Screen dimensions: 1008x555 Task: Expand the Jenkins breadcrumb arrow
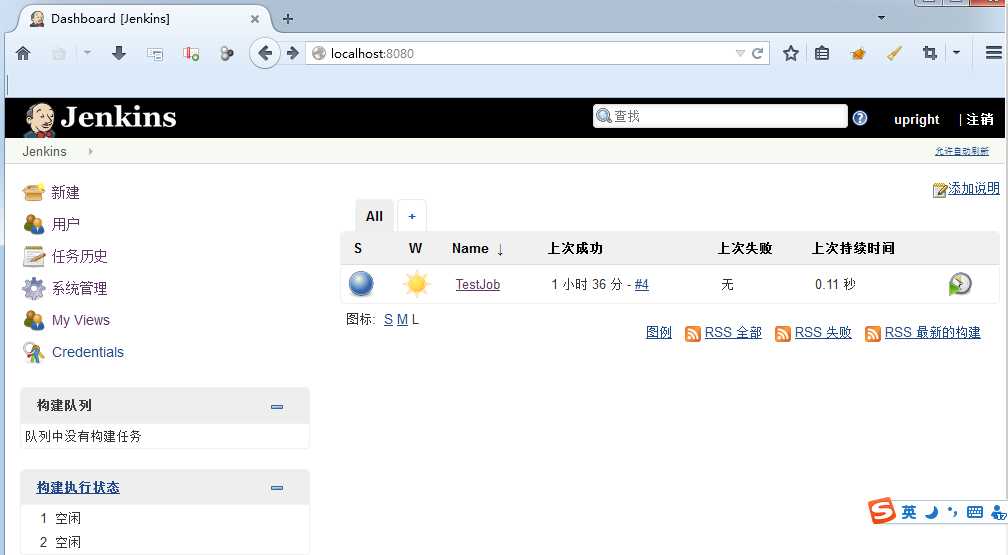coord(91,151)
